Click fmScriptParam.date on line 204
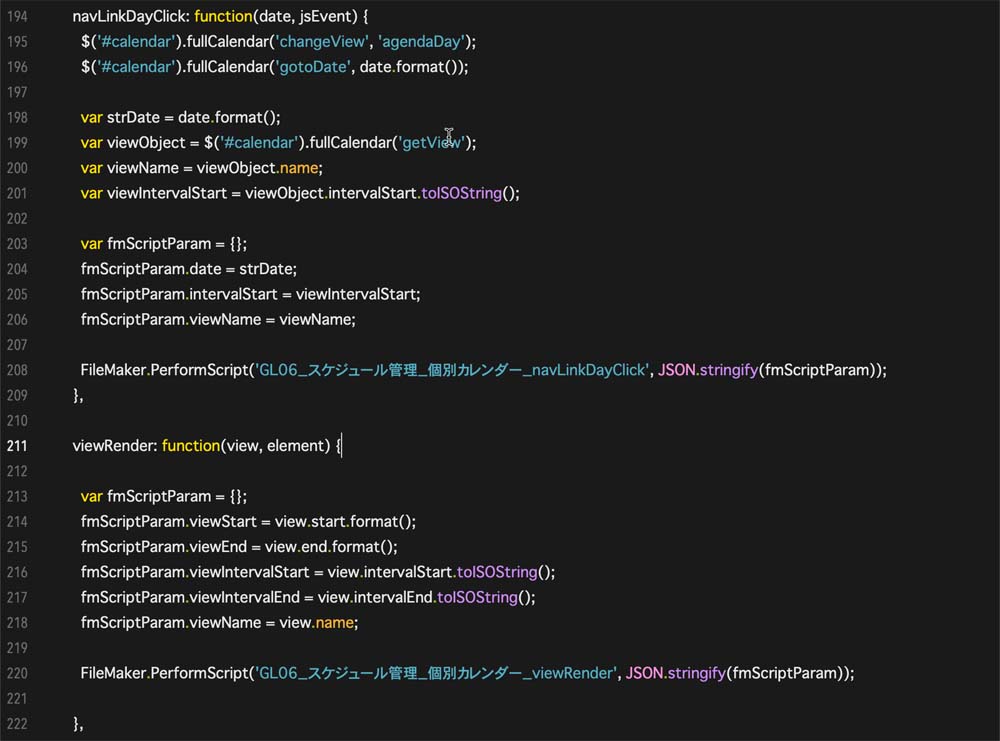1000x741 pixels. click(151, 269)
